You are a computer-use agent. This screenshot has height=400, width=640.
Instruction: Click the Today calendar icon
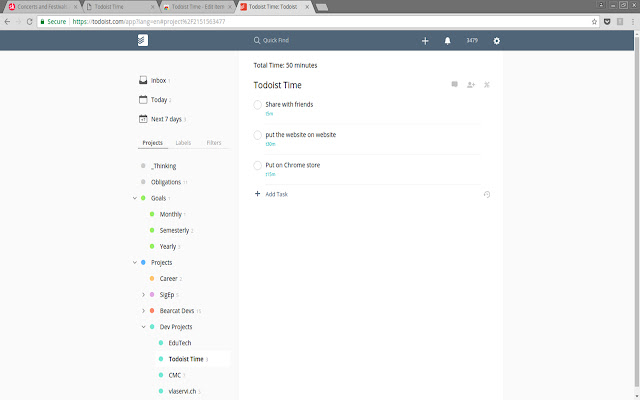click(x=143, y=100)
